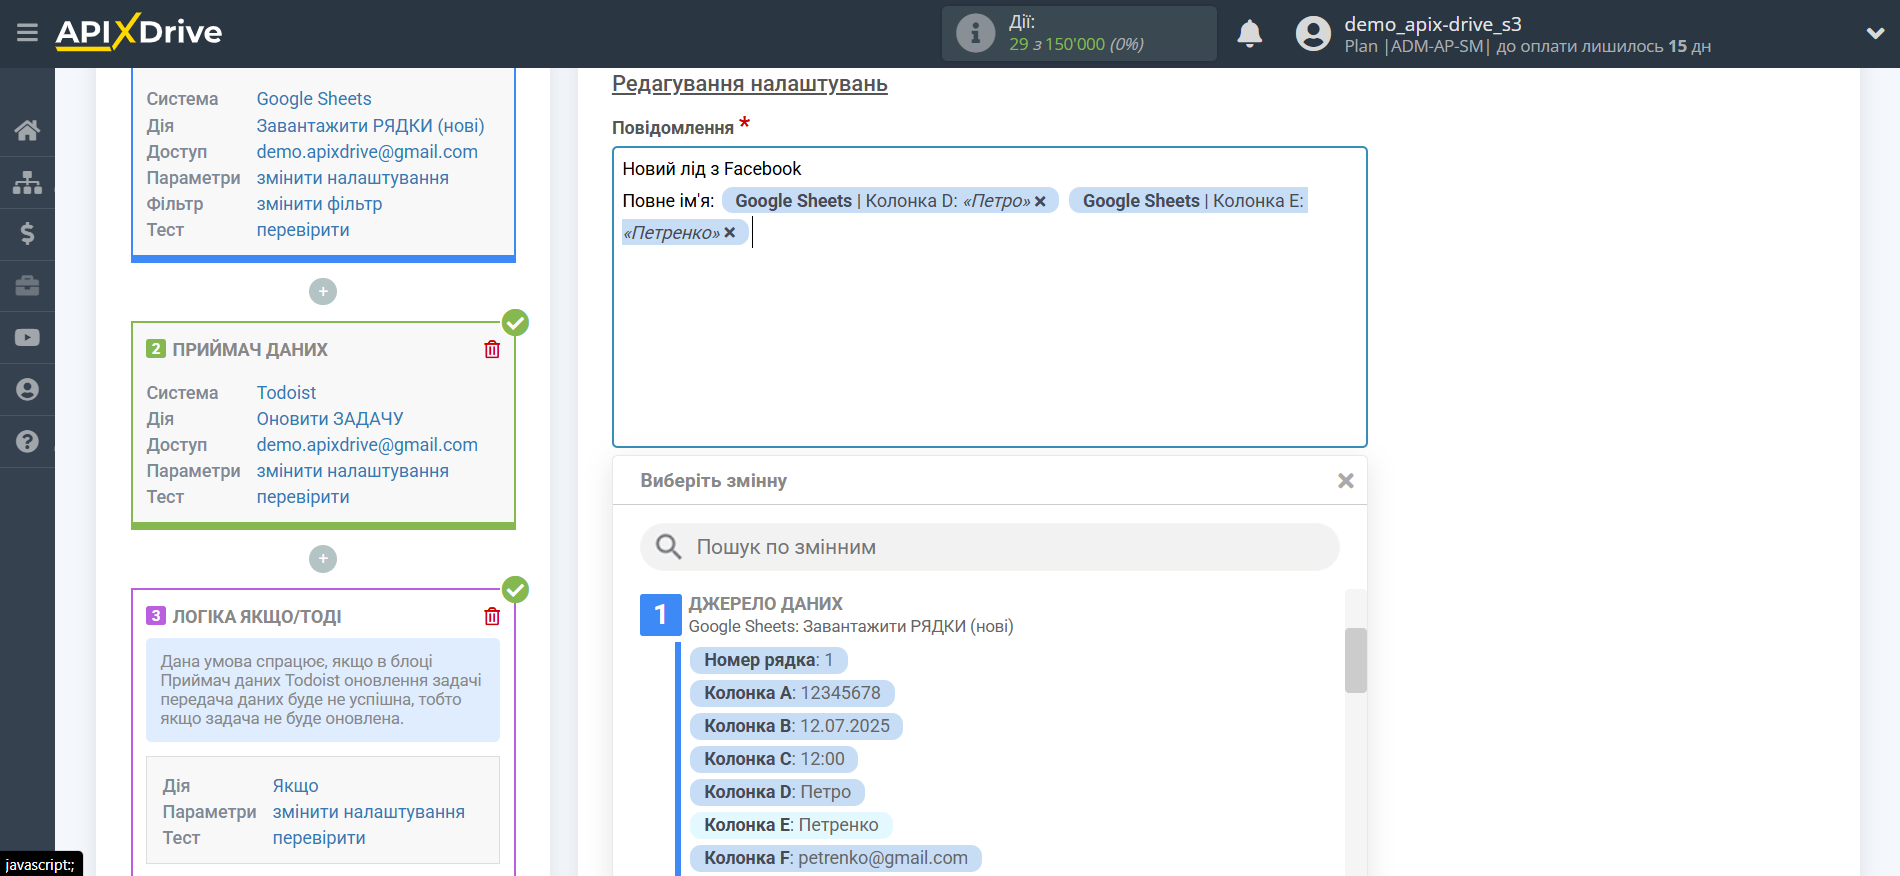Insert variable Колонка E: Петренко
The width and height of the screenshot is (1900, 876).
pos(791,825)
